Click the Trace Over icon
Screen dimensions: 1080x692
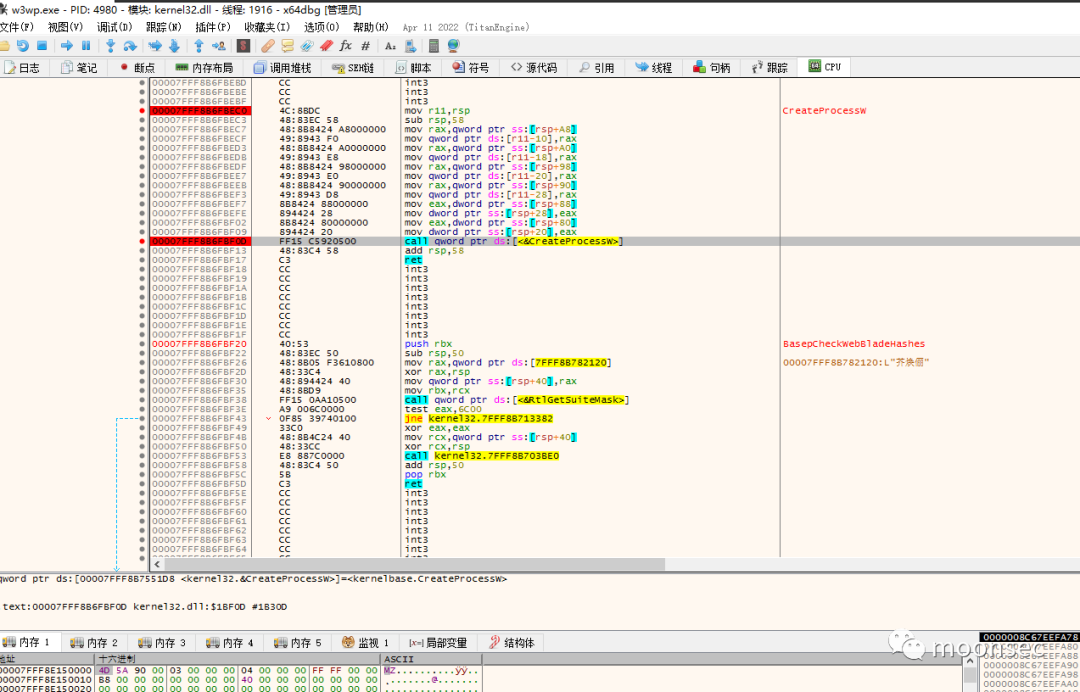[174, 46]
